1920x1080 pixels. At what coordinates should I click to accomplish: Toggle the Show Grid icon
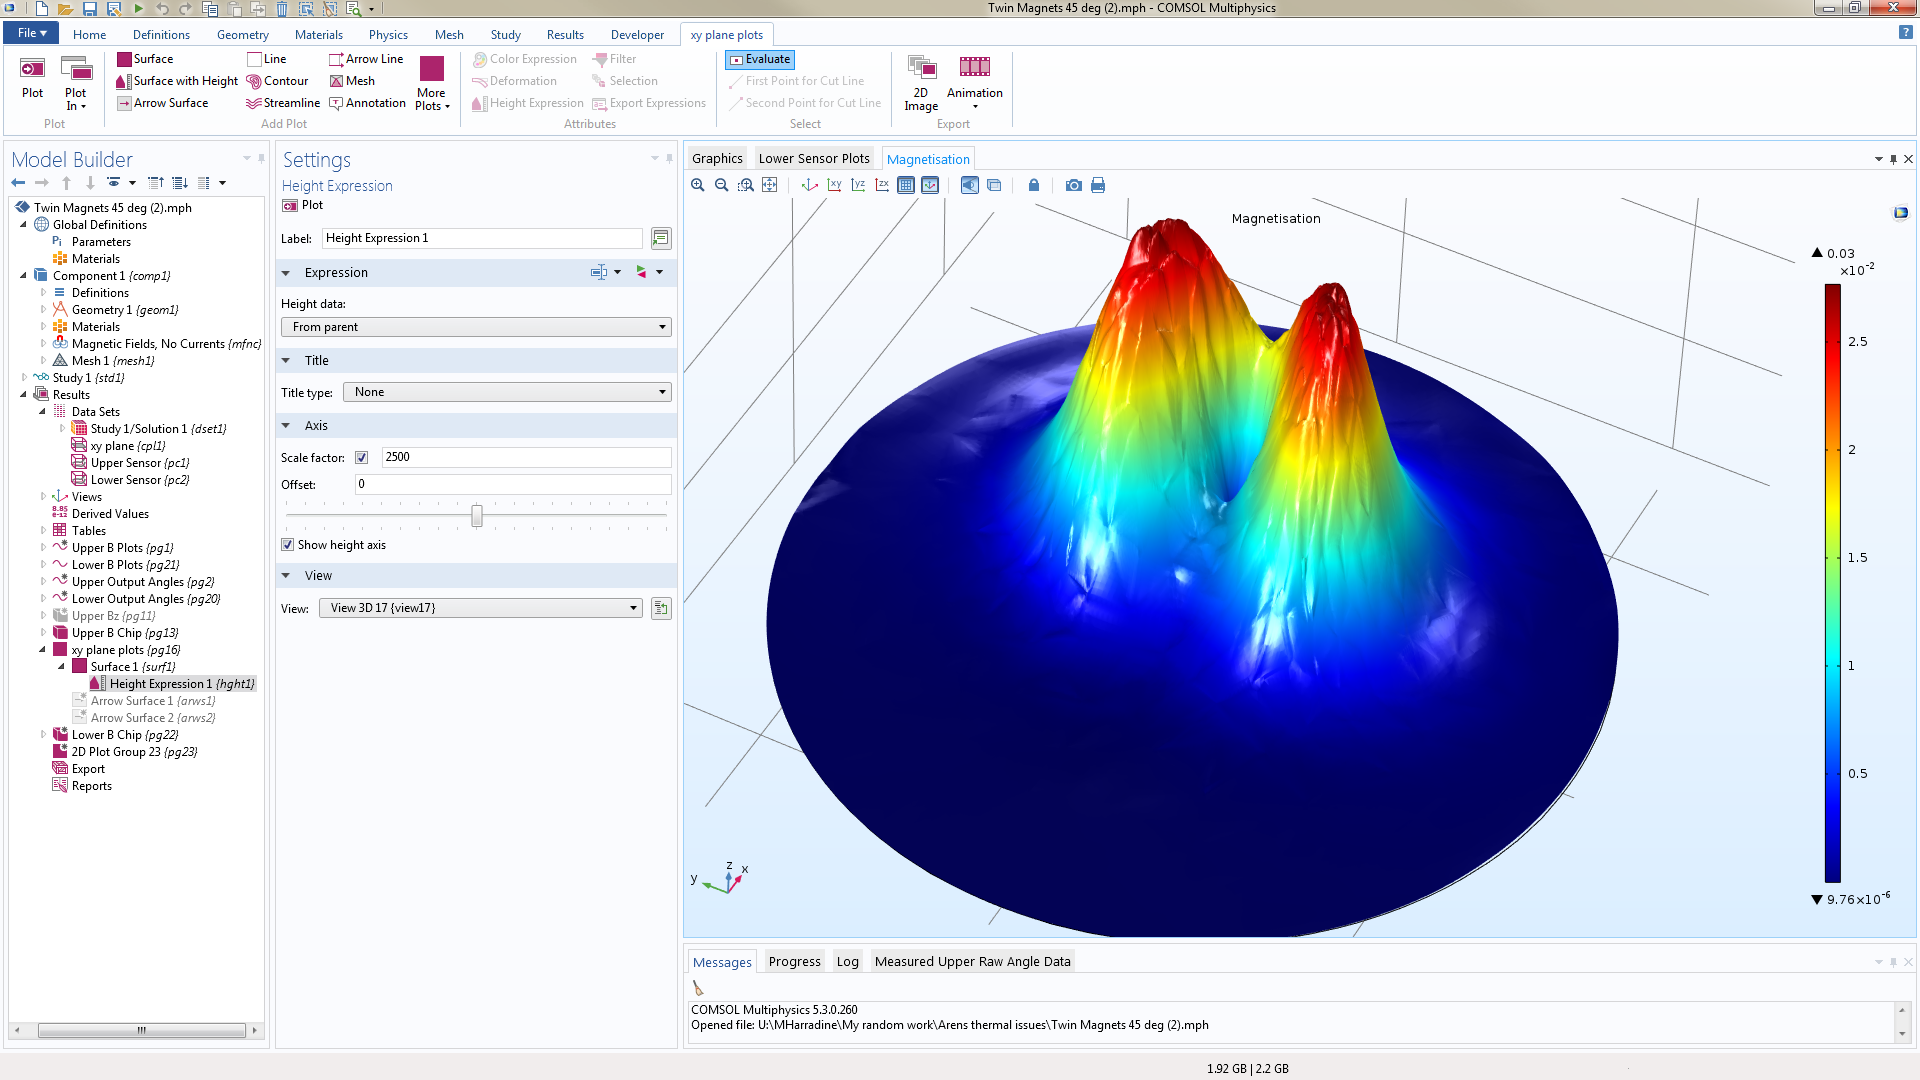tap(906, 185)
